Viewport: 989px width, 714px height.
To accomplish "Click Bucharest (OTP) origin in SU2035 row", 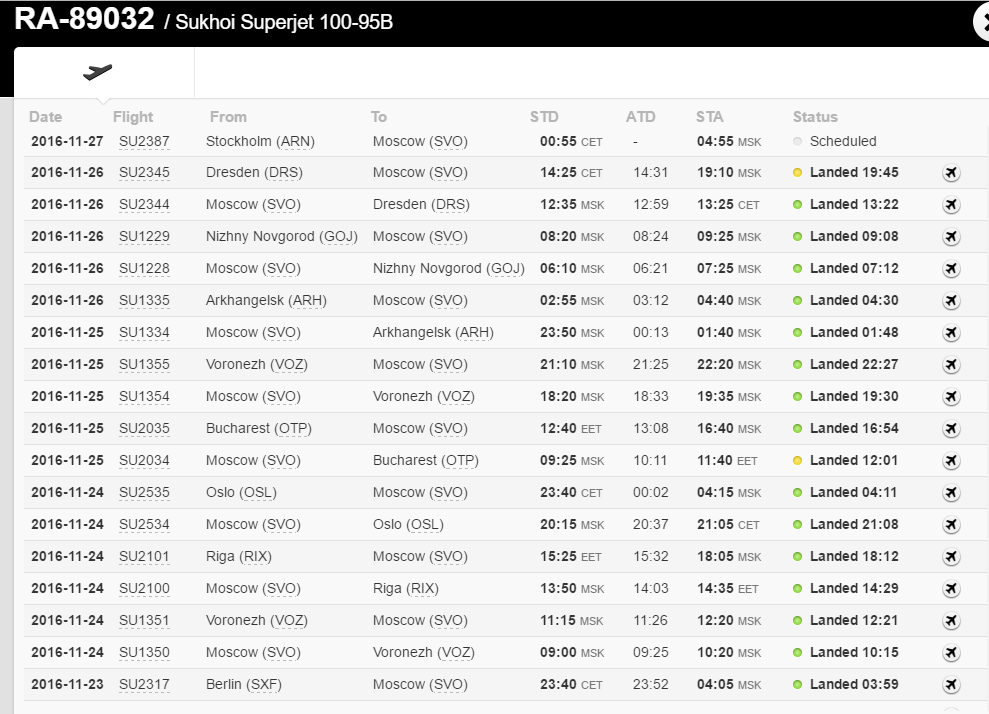I will pyautogui.click(x=259, y=429).
